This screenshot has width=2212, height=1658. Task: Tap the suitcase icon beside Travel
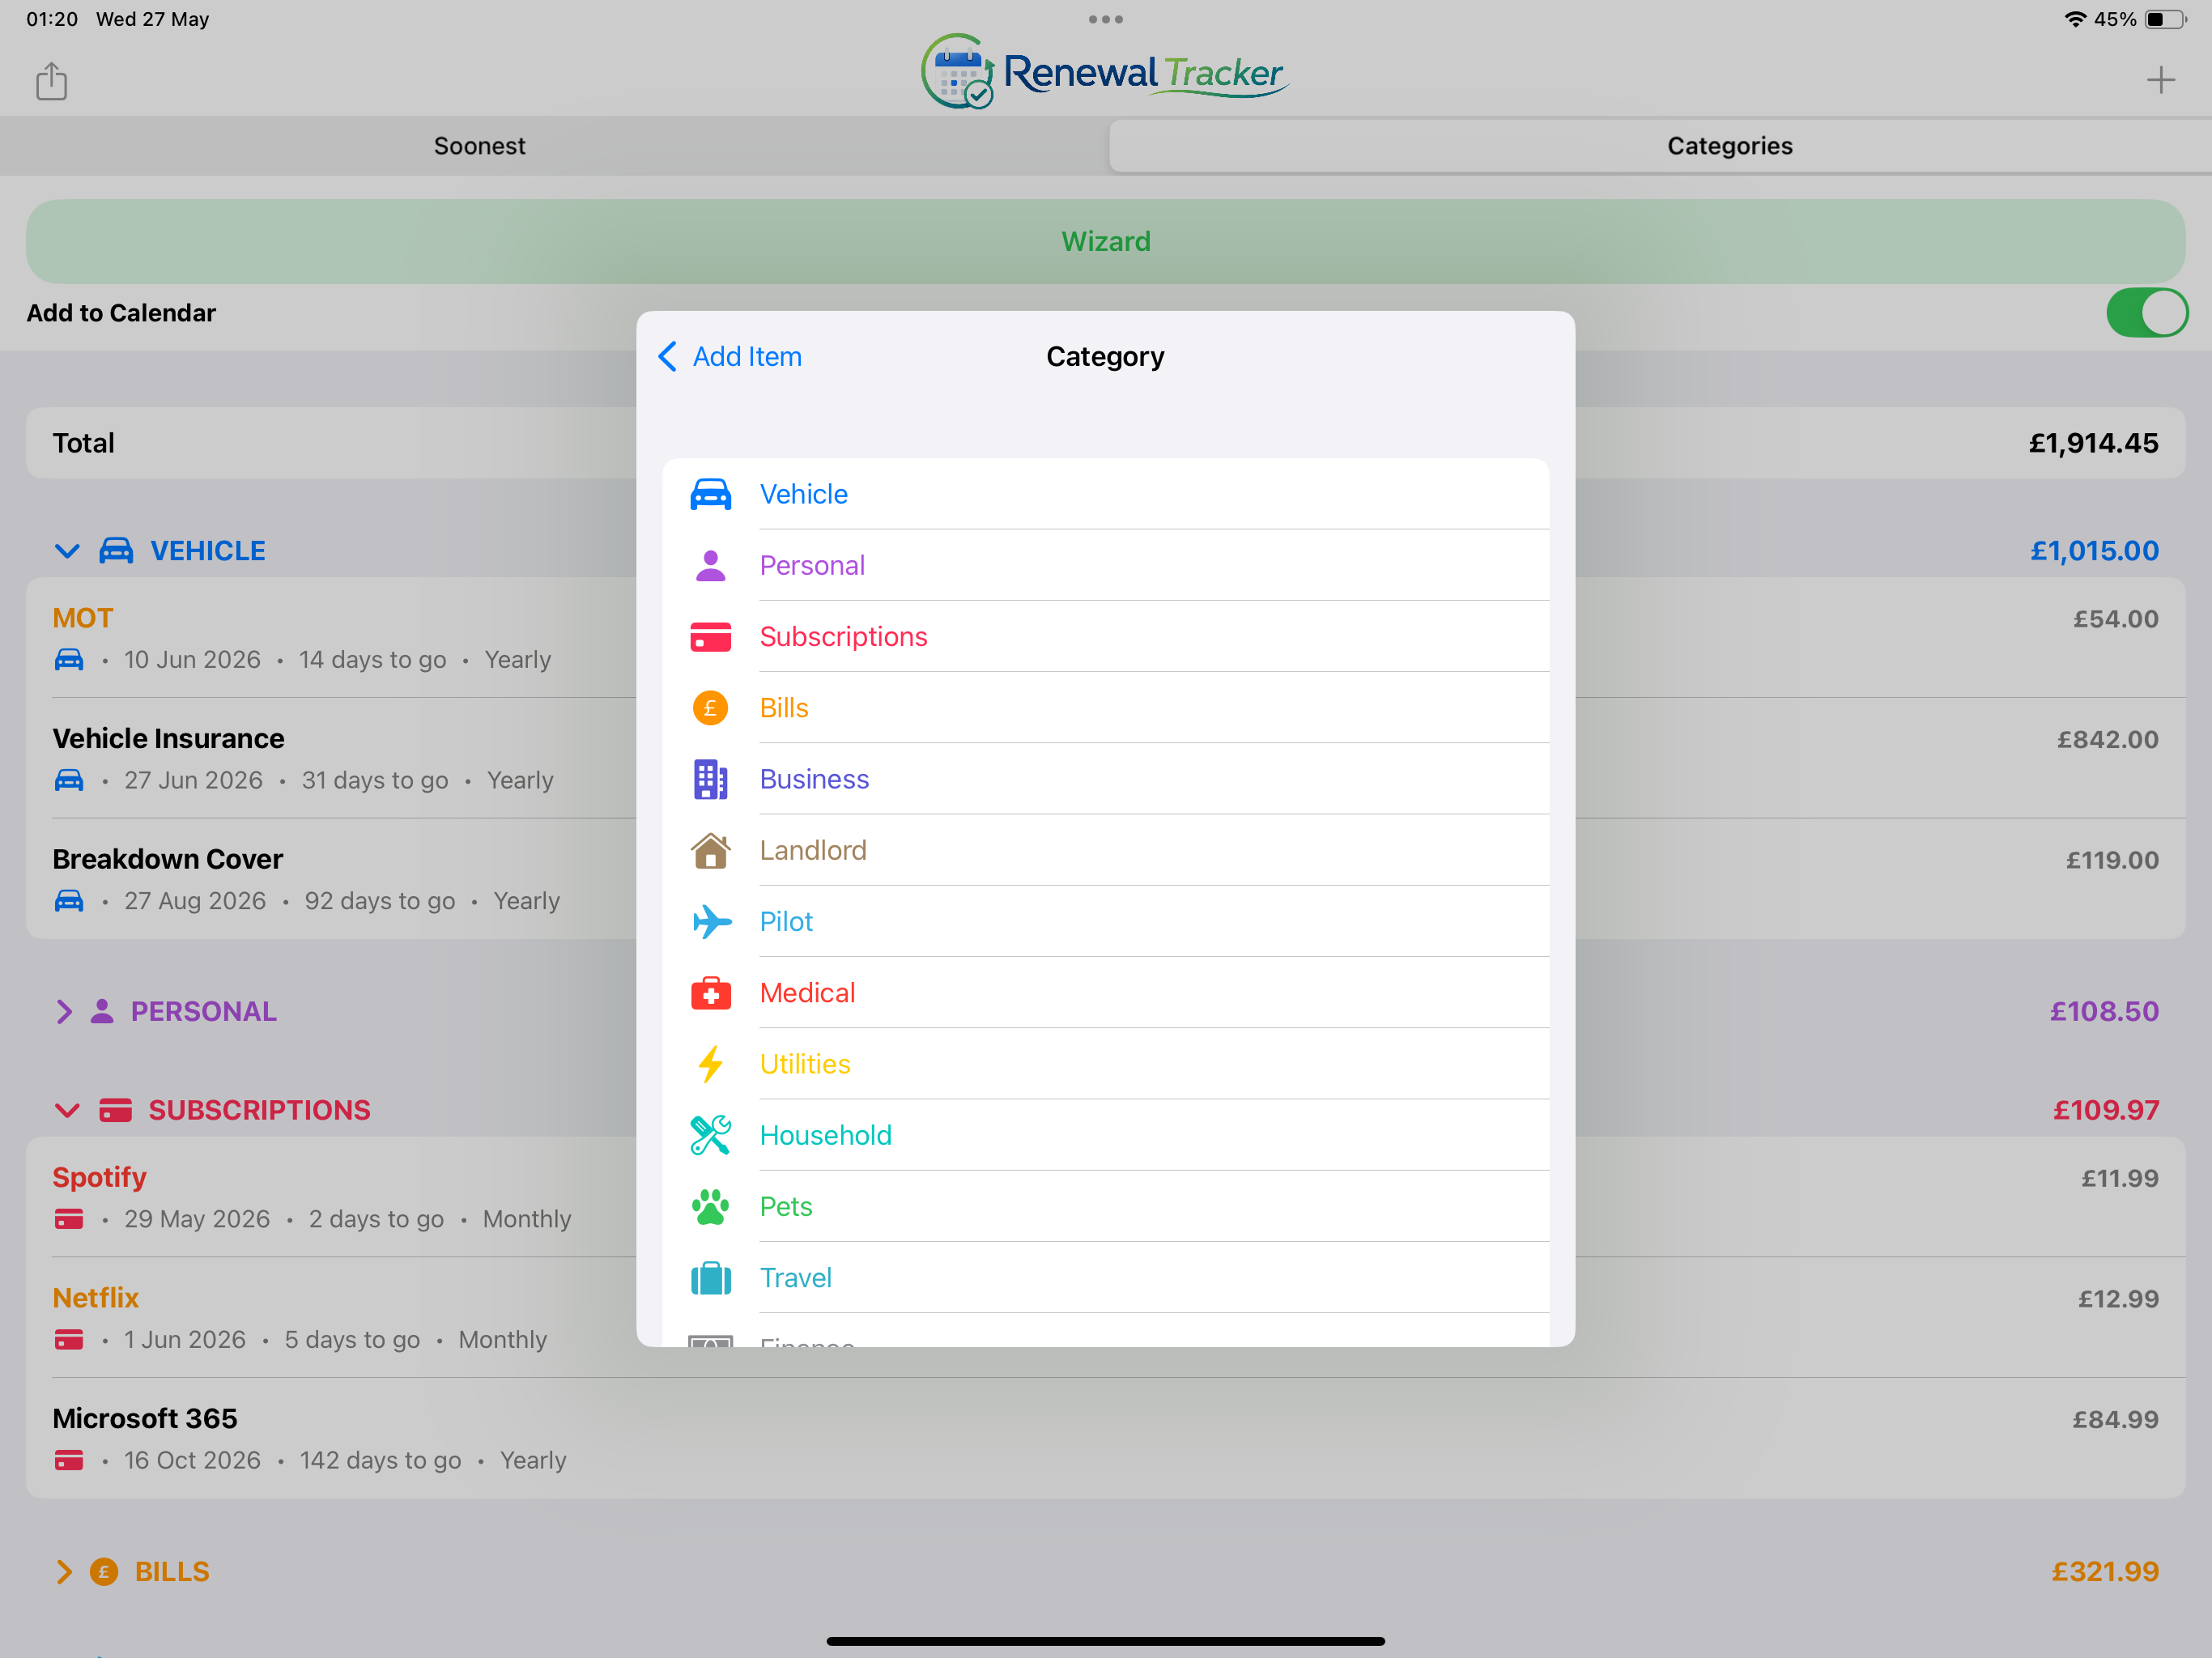click(x=710, y=1278)
